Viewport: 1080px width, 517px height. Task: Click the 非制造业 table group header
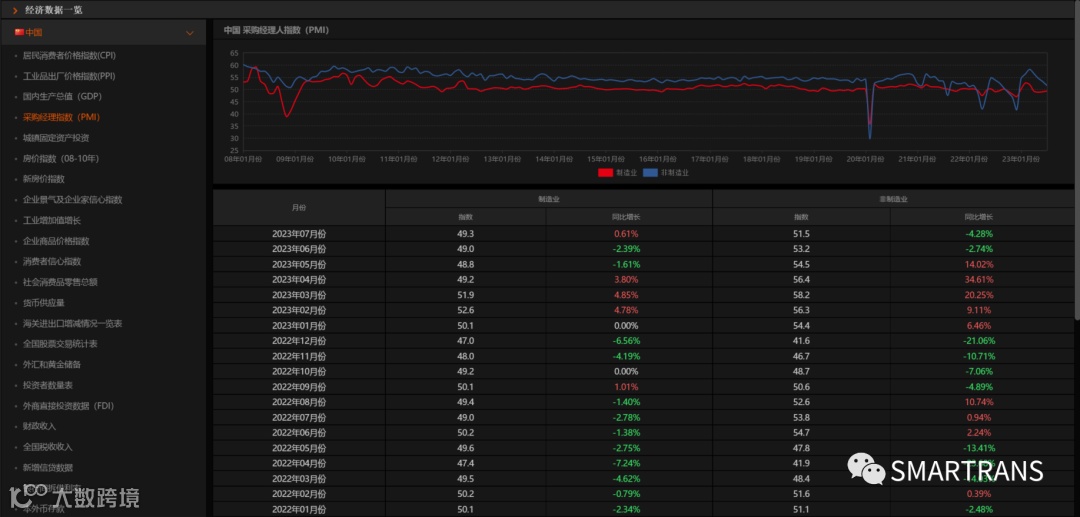coord(893,199)
